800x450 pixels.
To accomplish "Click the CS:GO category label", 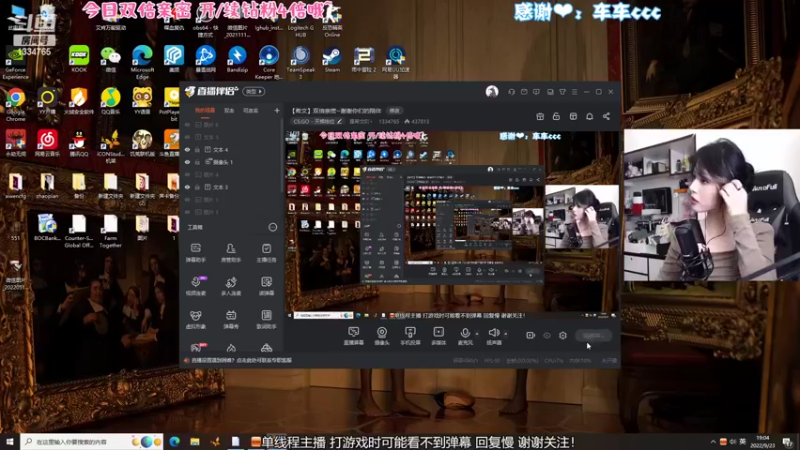I will point(314,121).
